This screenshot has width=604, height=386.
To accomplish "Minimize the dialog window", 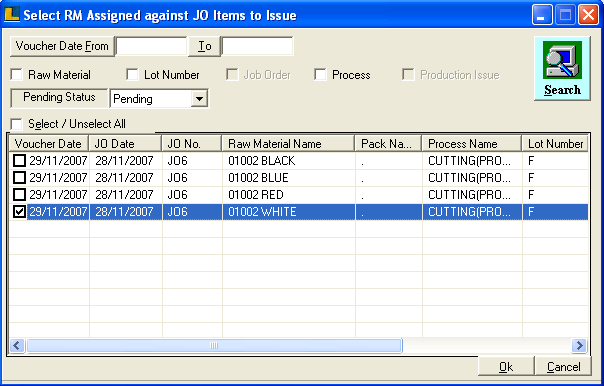I will coord(542,15).
